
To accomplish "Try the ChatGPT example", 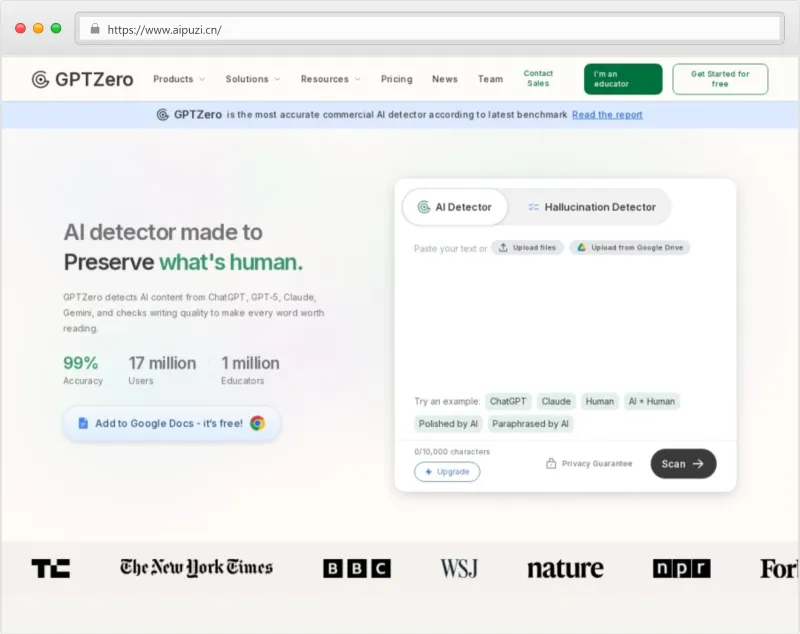I will [x=508, y=401].
